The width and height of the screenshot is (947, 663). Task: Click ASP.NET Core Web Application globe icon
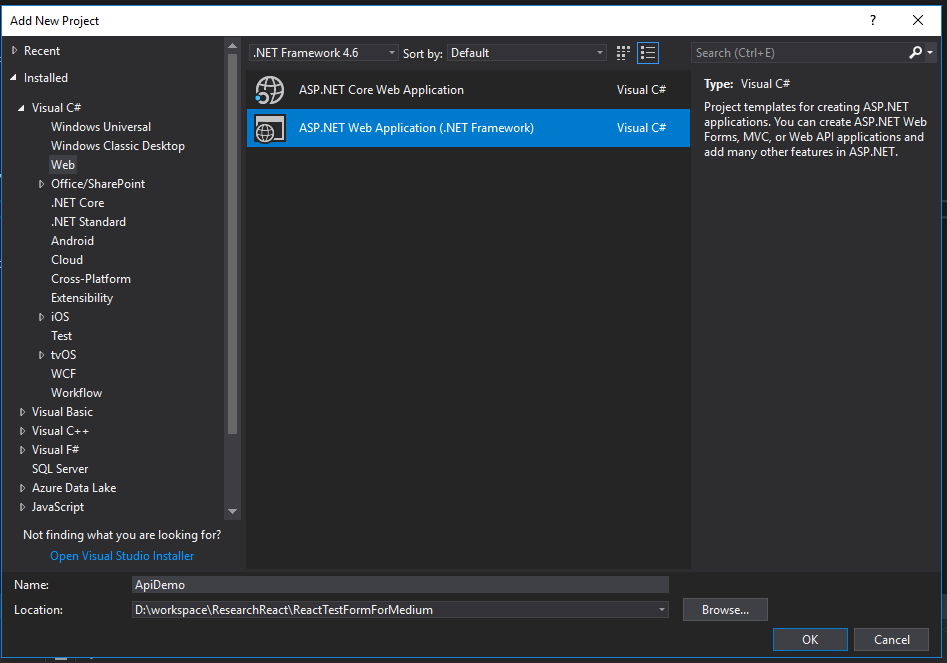coord(269,90)
